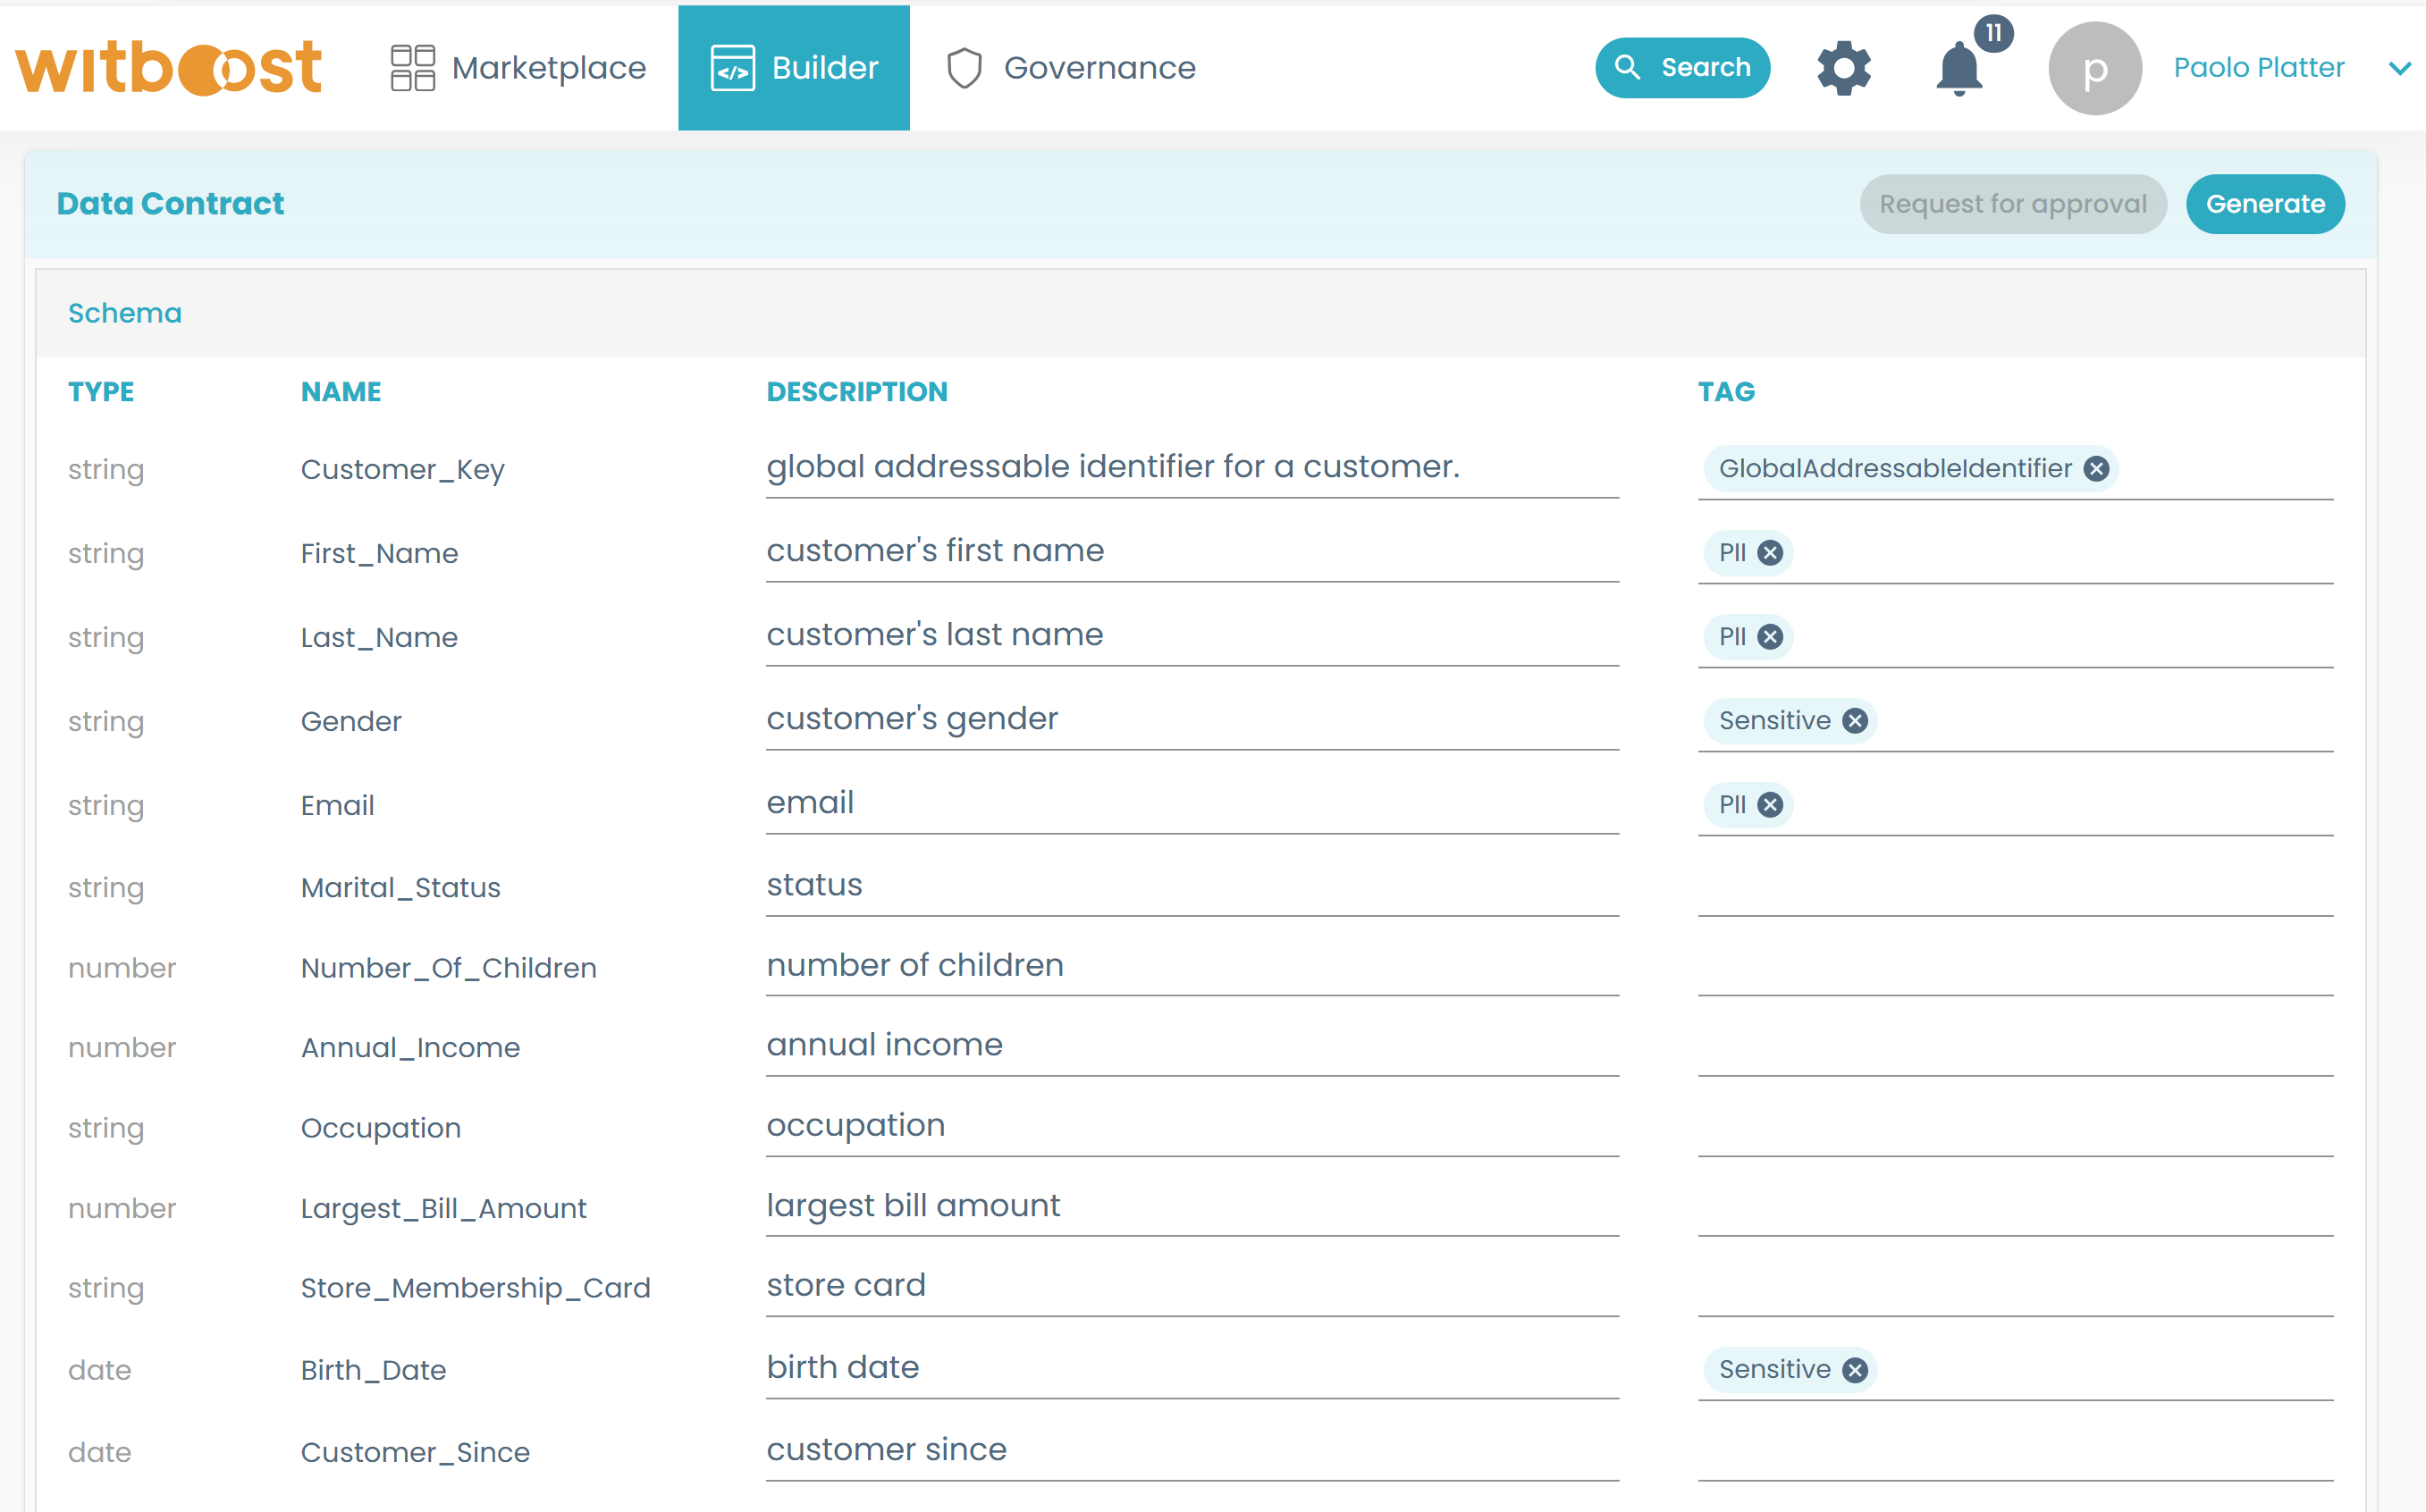Open Paolo Platter user name link
The height and width of the screenshot is (1512, 2426).
2259,68
